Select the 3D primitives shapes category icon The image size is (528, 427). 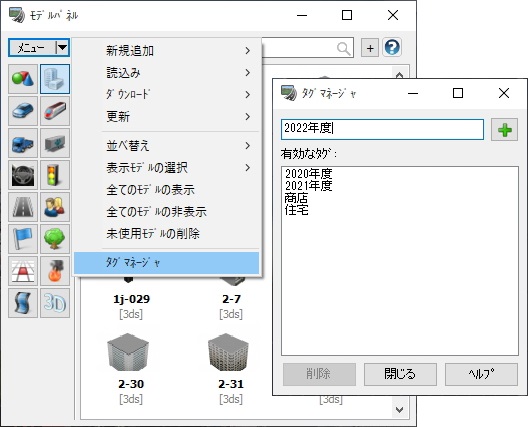click(x=23, y=79)
